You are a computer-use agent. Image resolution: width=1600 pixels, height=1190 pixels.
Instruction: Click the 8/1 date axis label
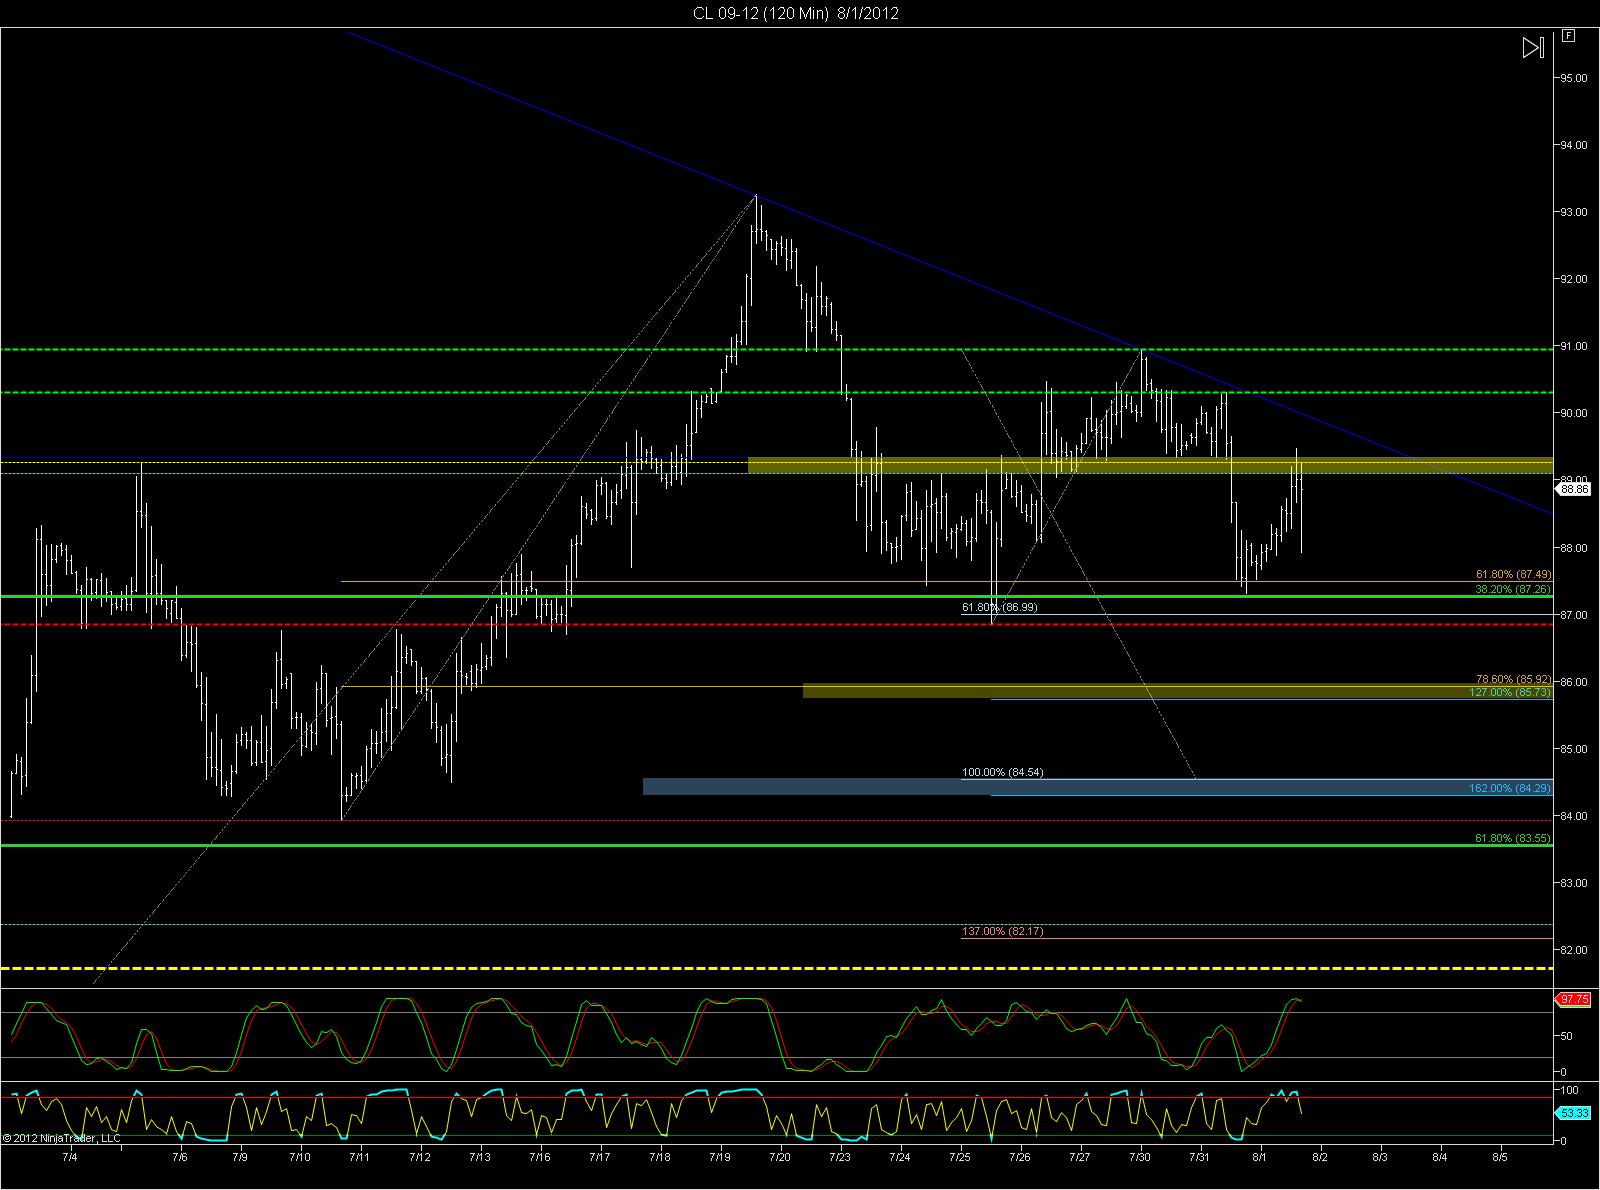(1260, 1157)
